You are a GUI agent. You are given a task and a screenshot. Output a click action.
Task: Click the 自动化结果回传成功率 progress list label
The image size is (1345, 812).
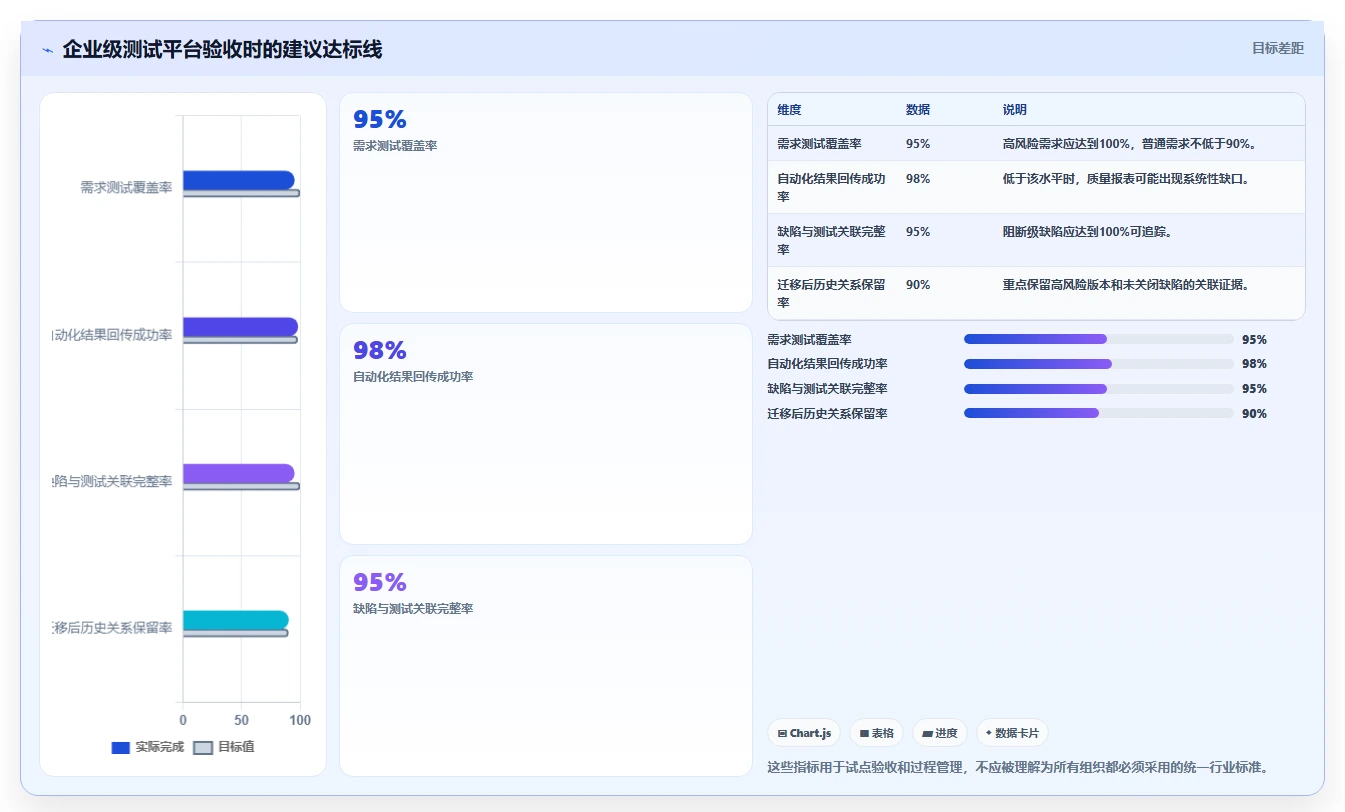tap(827, 364)
